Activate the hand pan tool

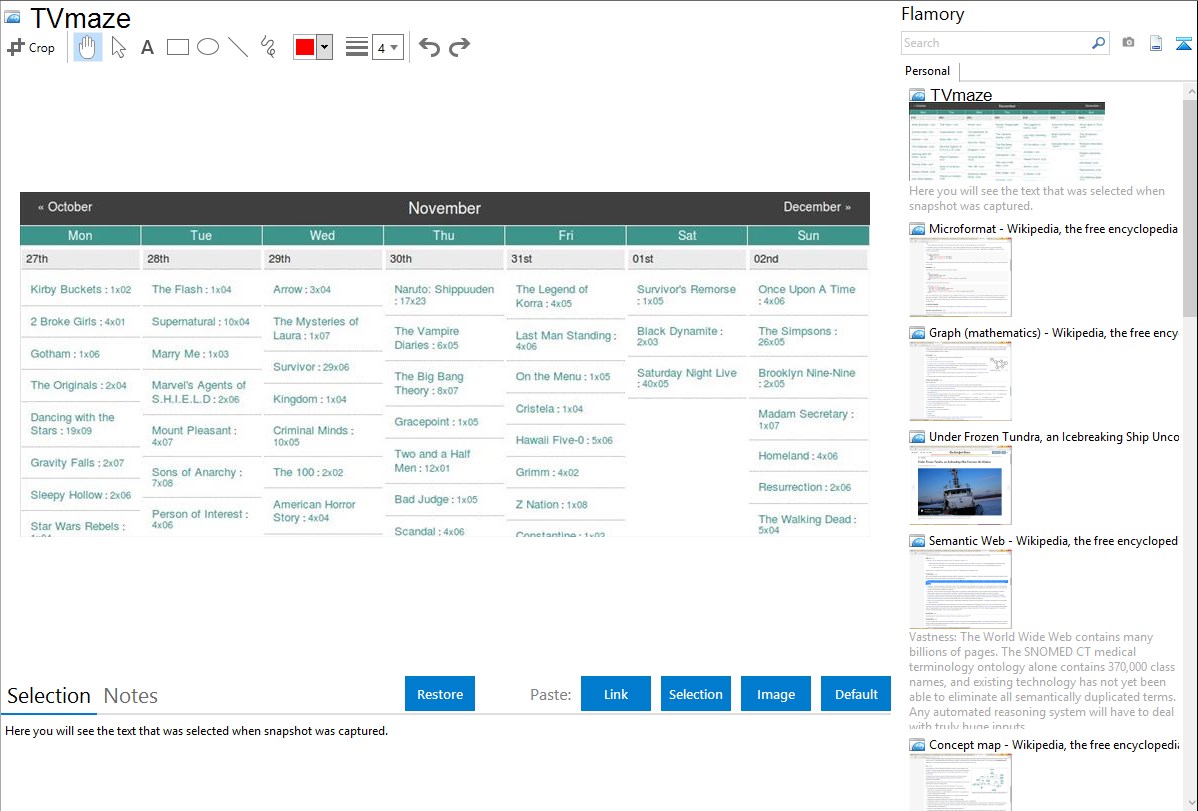[88, 47]
